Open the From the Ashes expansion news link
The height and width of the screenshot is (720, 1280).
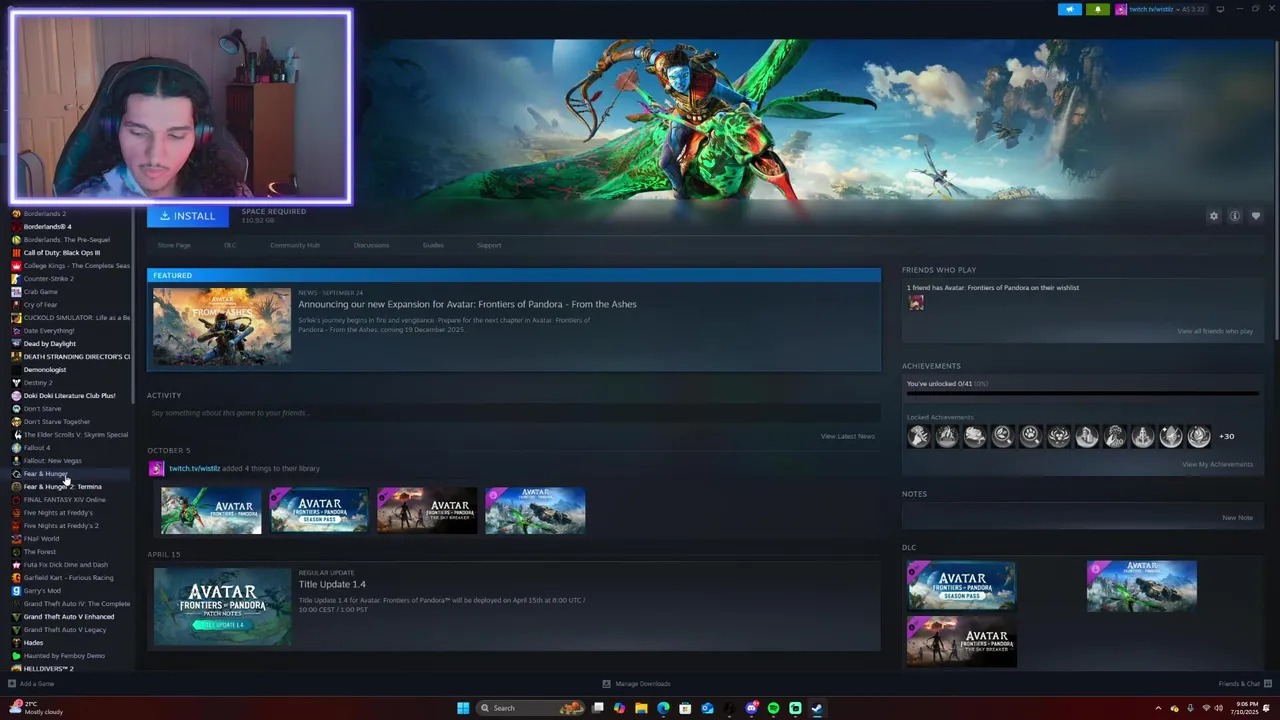click(x=467, y=304)
